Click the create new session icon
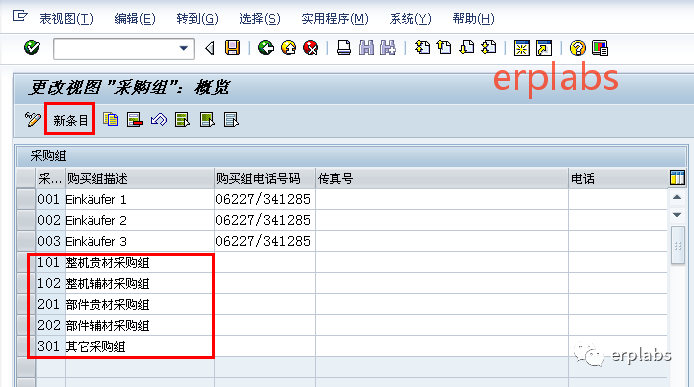Viewport: 694px width, 387px height. (521, 48)
